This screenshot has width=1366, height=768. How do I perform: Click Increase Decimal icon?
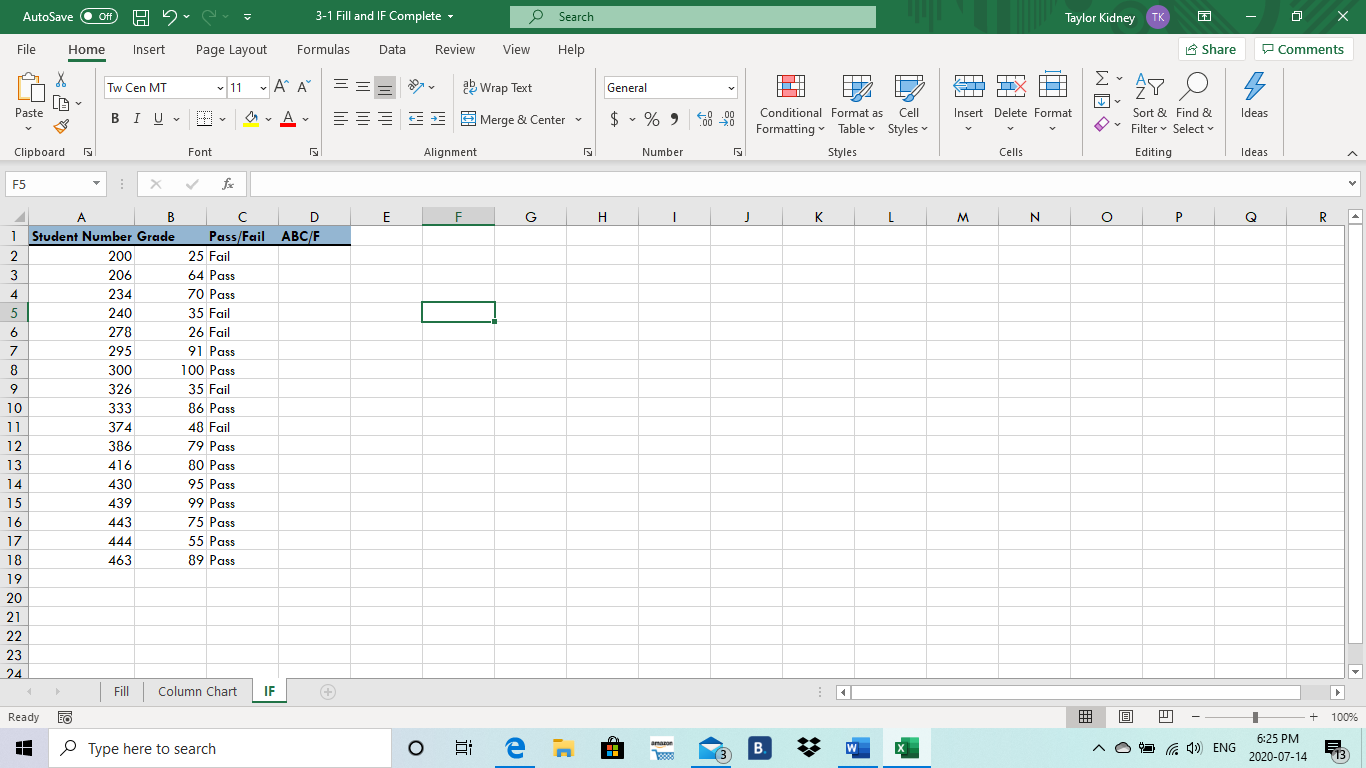coord(703,119)
